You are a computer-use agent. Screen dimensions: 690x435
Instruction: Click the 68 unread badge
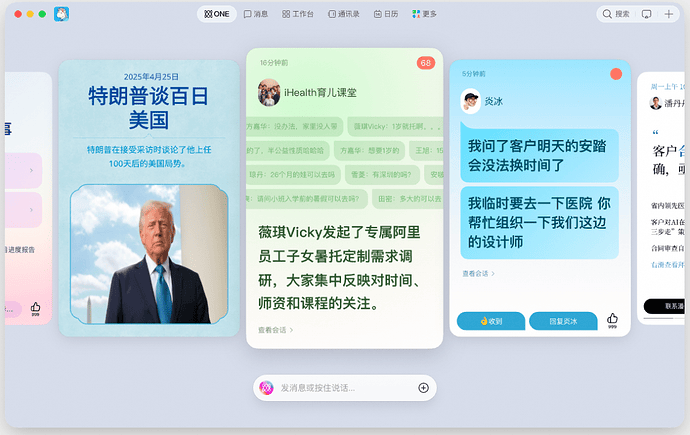pyautogui.click(x=426, y=63)
